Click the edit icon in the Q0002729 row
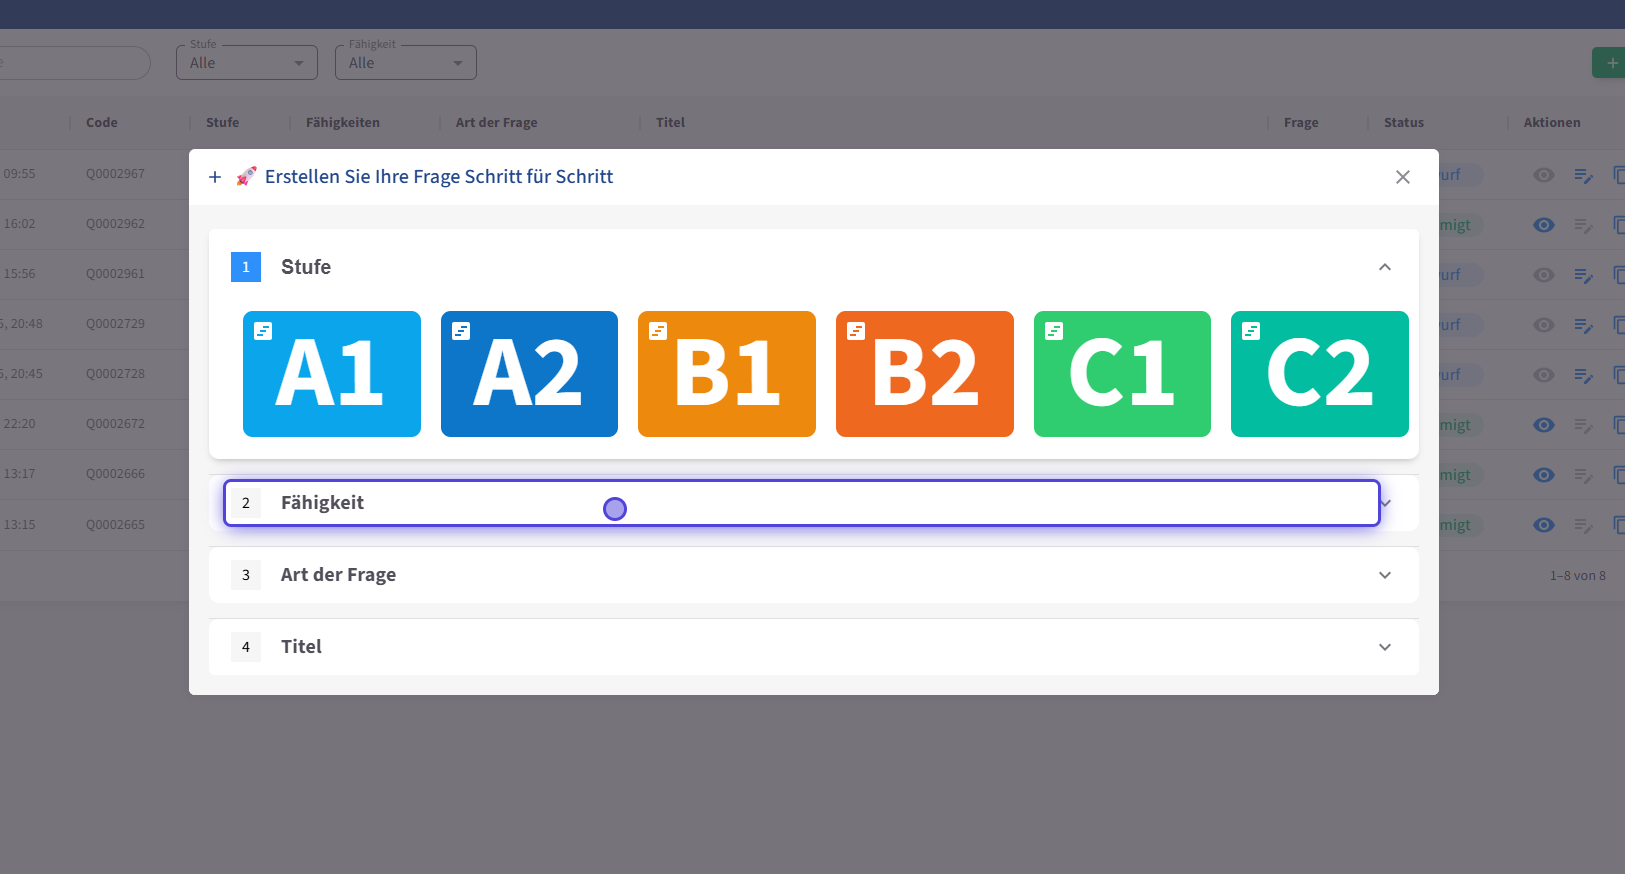This screenshot has height=874, width=1625. tap(1583, 325)
